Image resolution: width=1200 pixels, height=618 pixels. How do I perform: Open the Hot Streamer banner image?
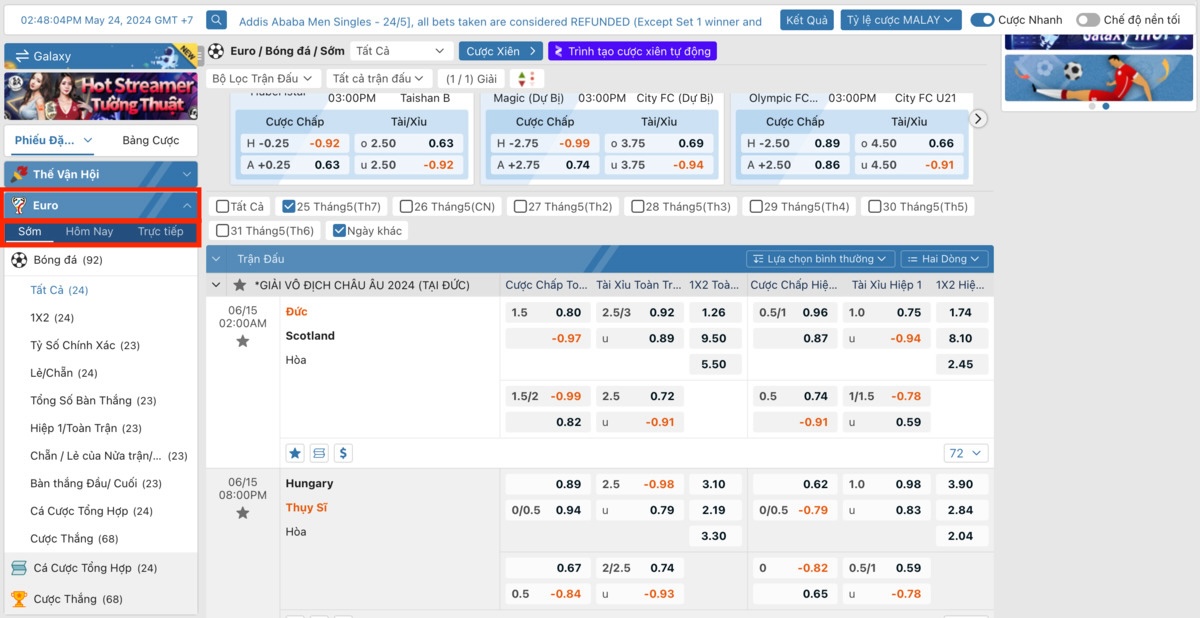pyautogui.click(x=101, y=96)
